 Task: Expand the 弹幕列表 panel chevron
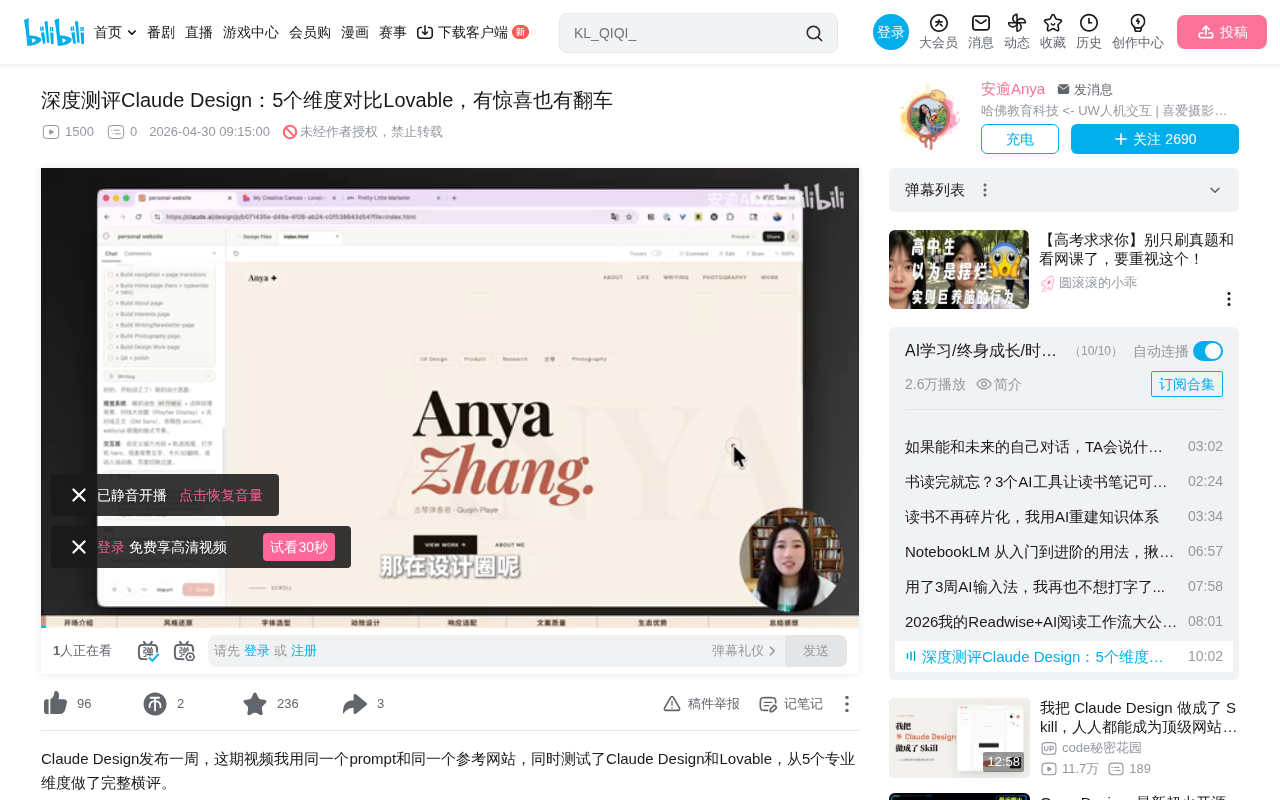tap(1215, 190)
